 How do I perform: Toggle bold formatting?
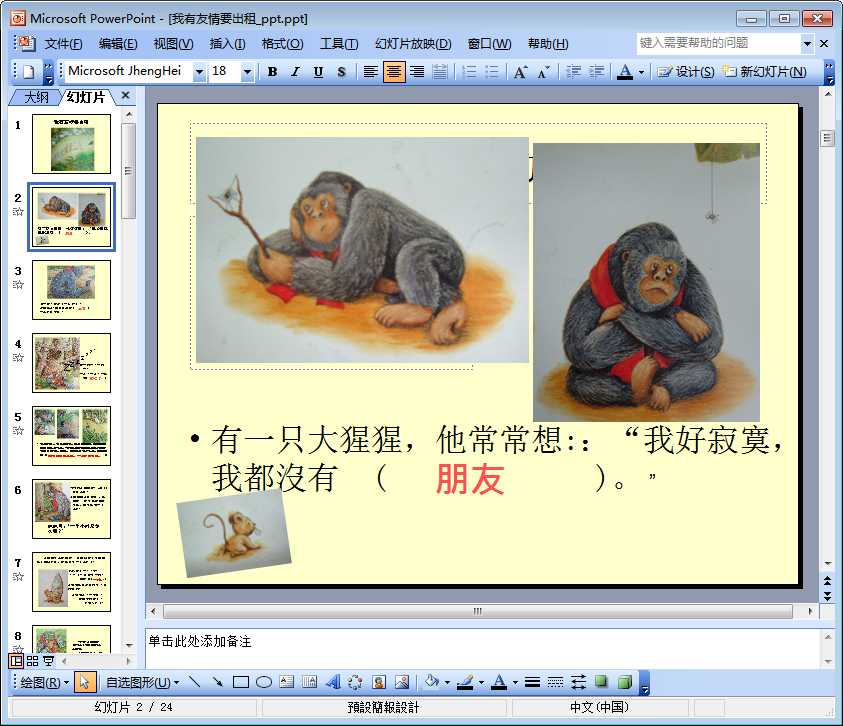point(272,72)
